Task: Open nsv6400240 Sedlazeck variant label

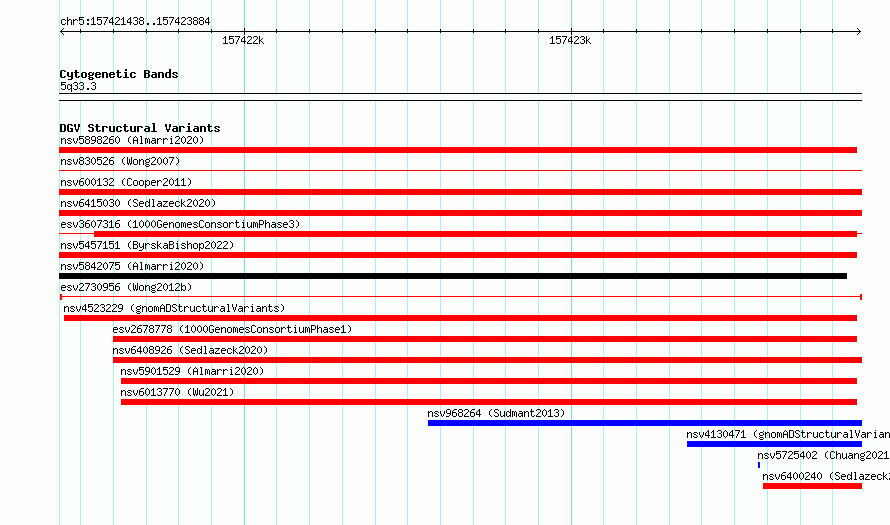Action: (x=826, y=476)
